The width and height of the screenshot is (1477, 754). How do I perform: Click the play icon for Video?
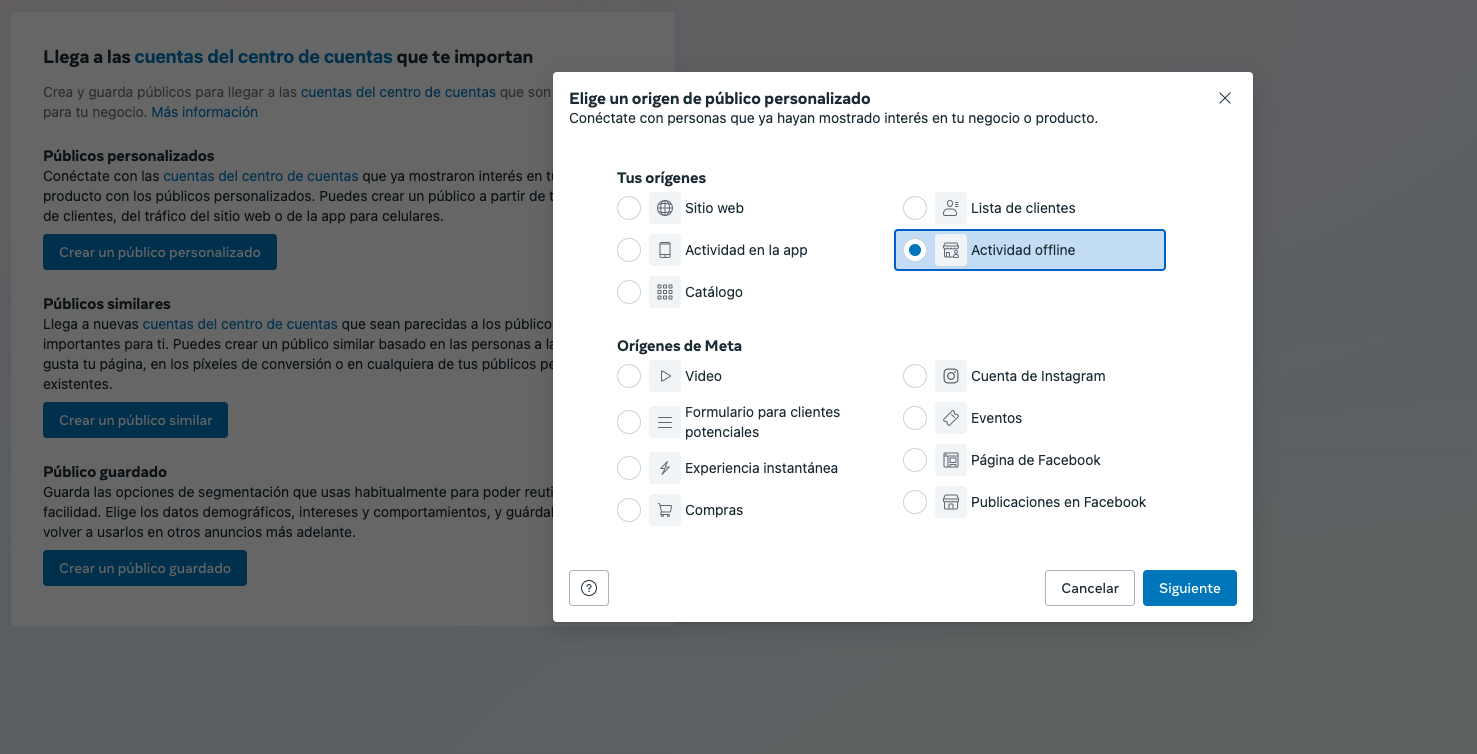[x=665, y=376]
